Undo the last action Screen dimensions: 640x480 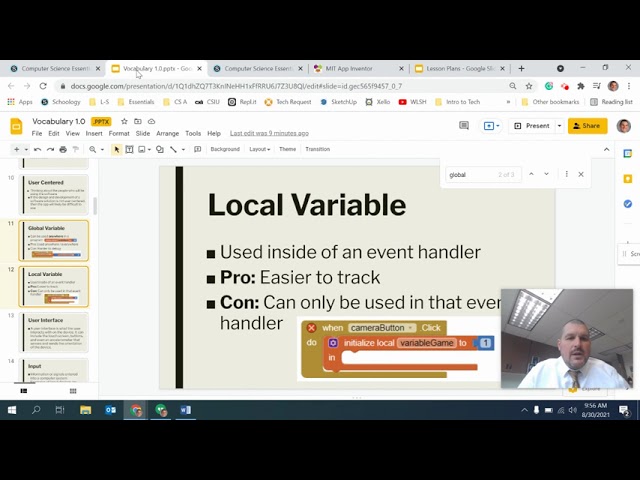(x=38, y=149)
